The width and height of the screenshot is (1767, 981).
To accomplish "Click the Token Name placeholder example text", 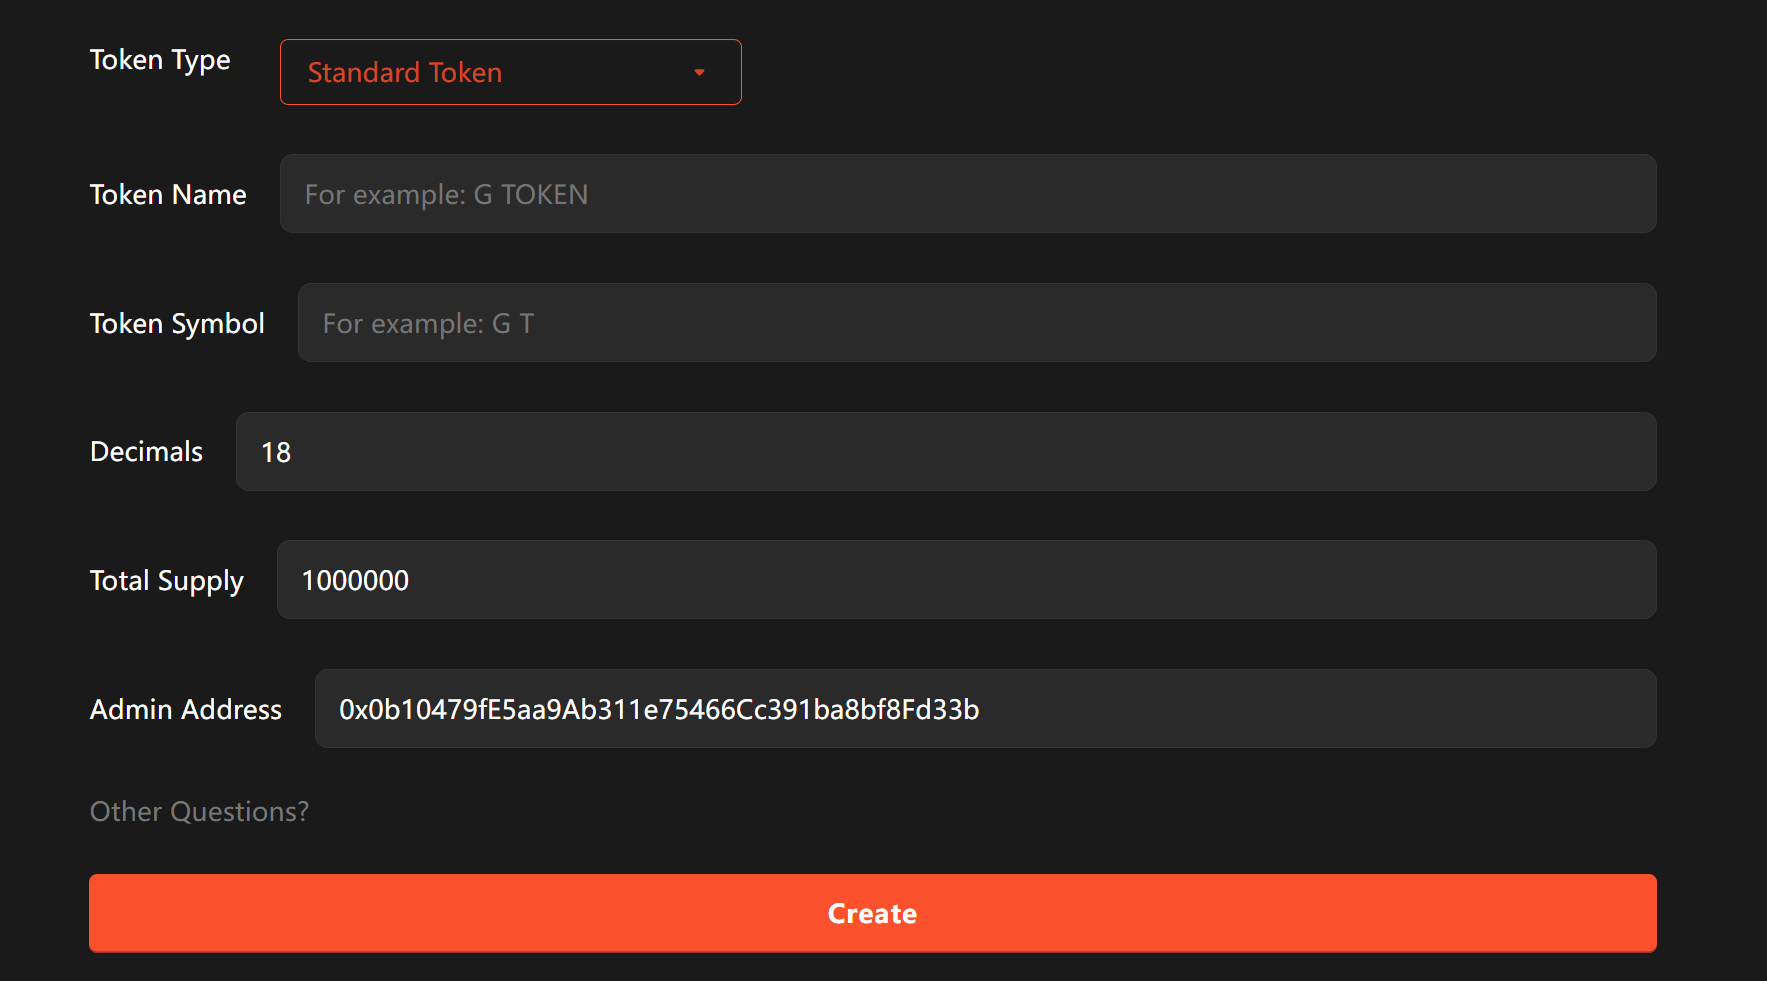I will coord(446,194).
